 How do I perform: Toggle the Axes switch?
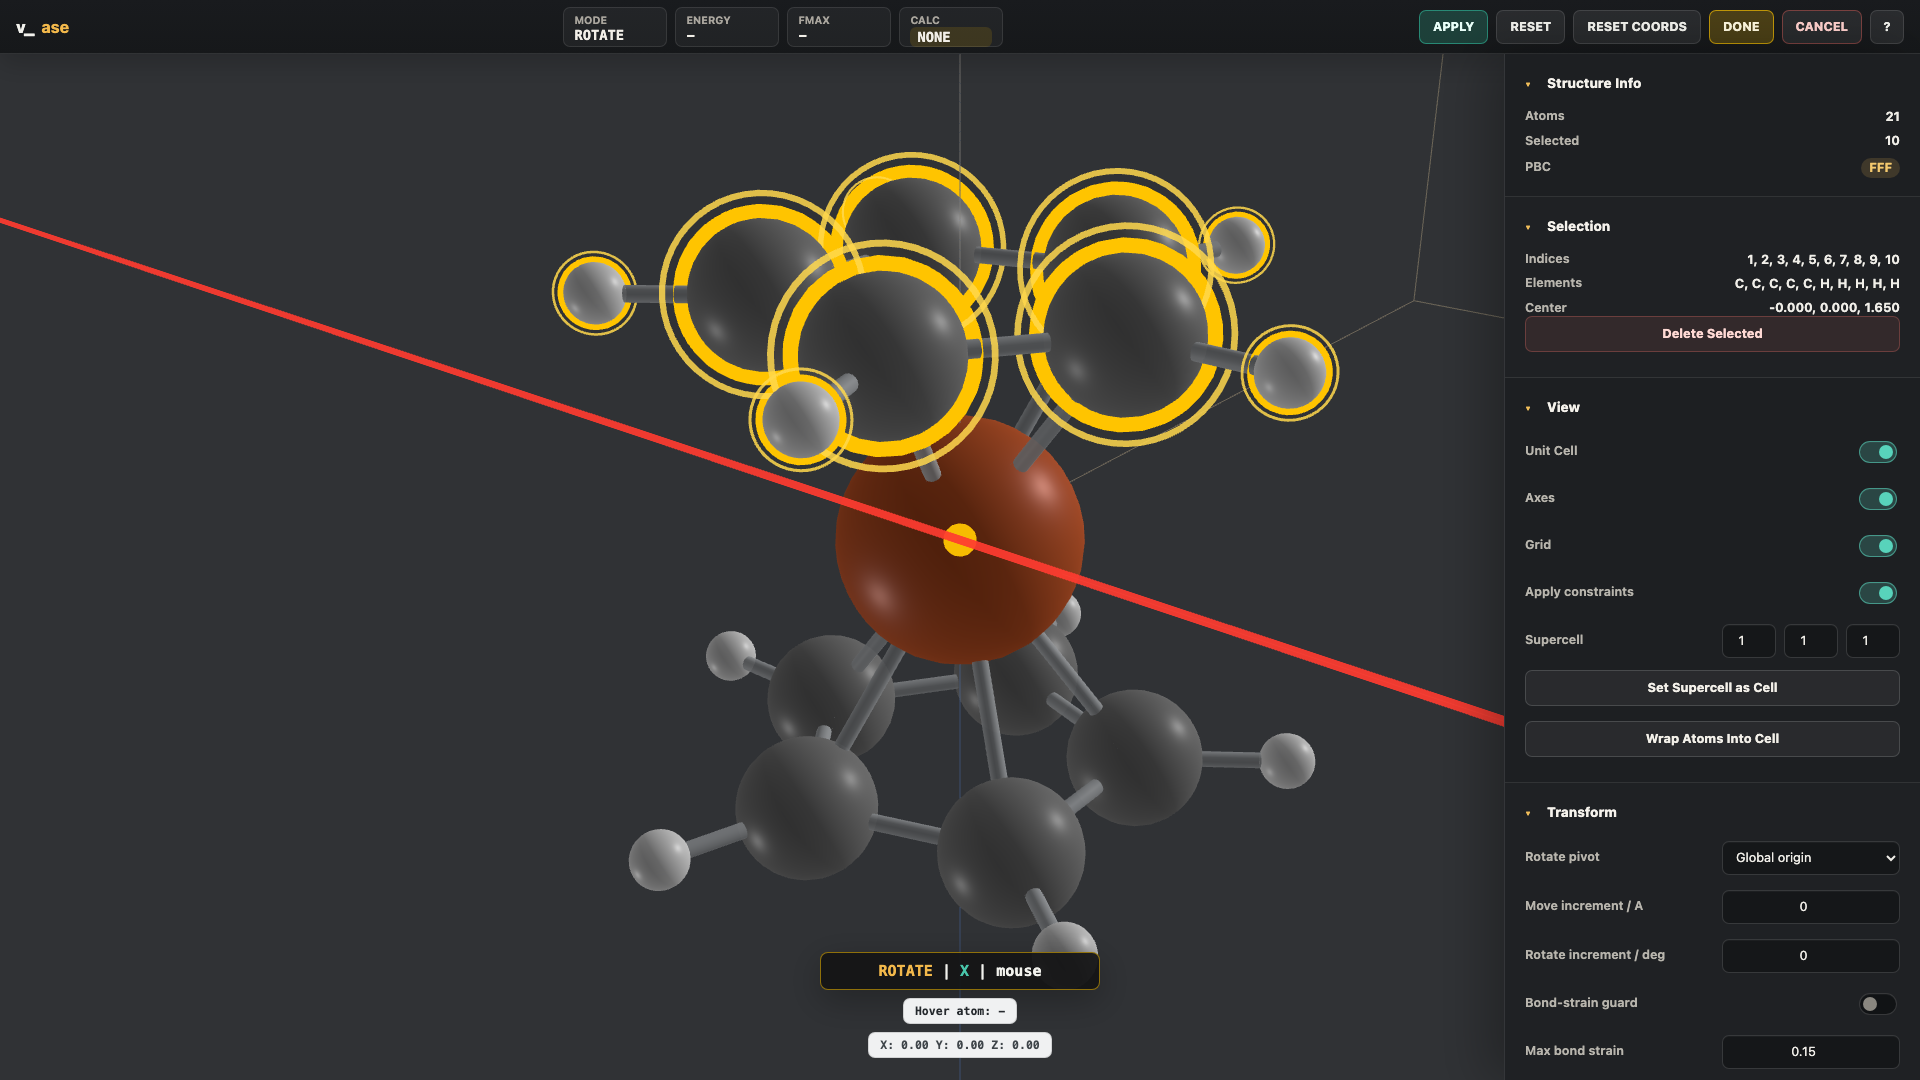coord(1877,499)
